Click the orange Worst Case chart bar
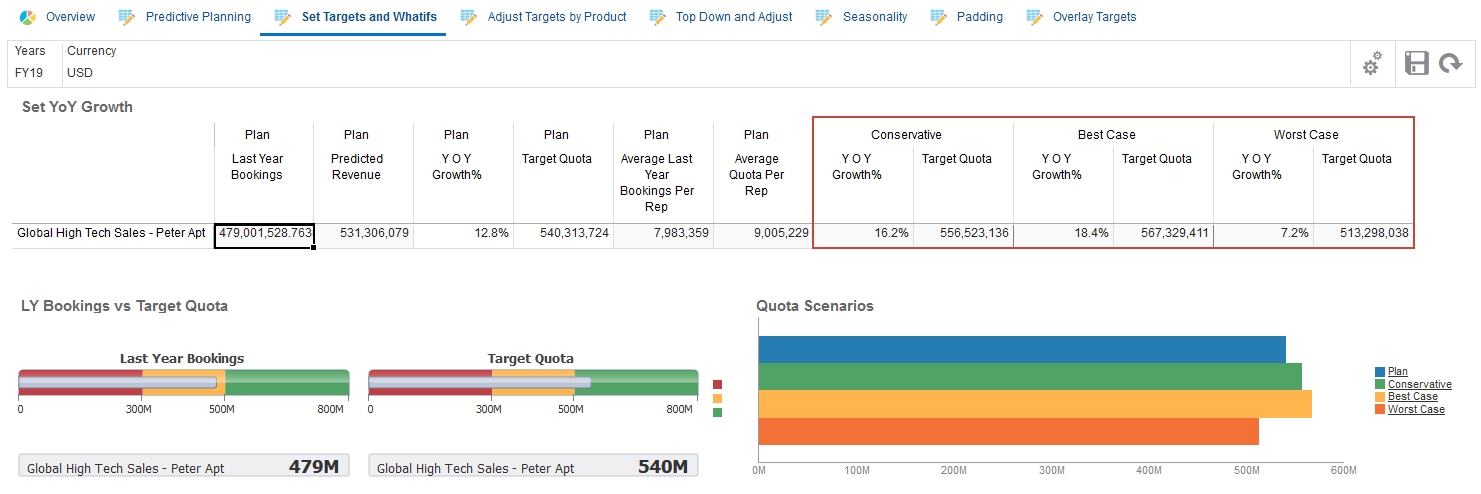The height and width of the screenshot is (494, 1481). coord(1008,431)
